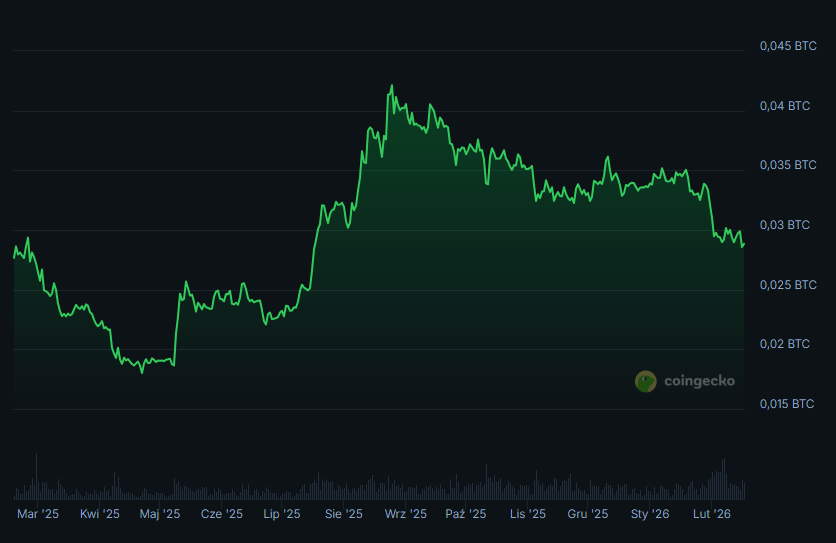Select the Lut '26 axis label
Screen dimensions: 836x543
click(x=712, y=514)
